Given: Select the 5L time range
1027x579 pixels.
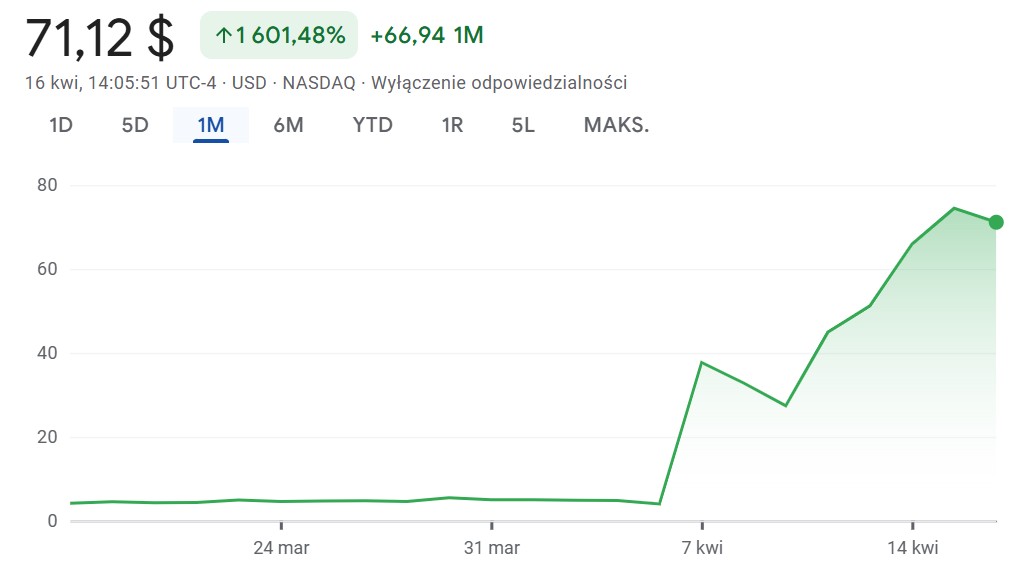Looking at the screenshot, I should click(x=523, y=126).
